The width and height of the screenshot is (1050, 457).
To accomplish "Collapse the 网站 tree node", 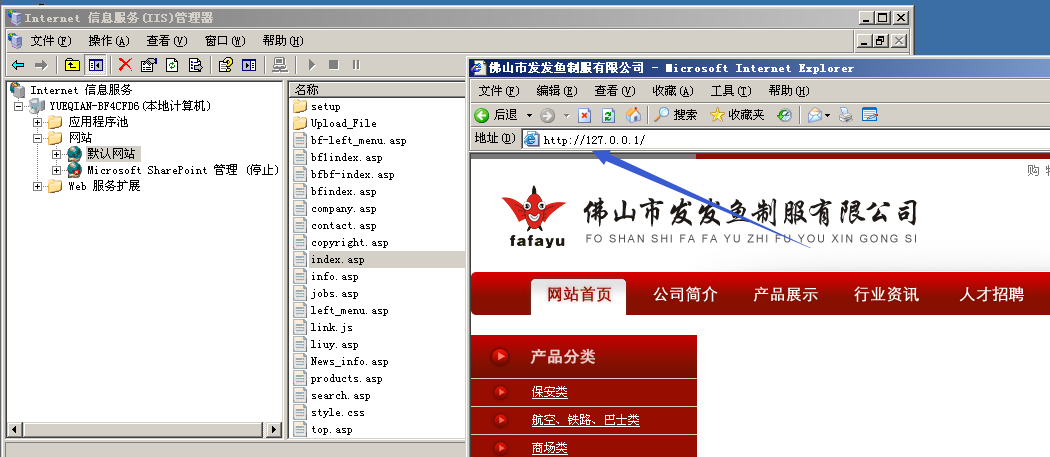I will click(38, 138).
